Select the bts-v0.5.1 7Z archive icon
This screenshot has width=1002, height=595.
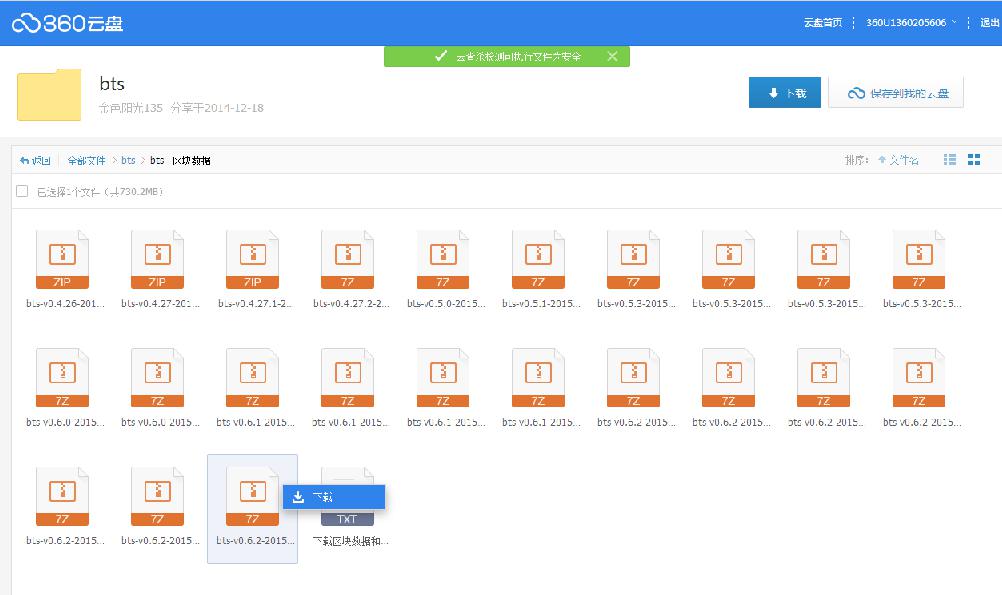[x=538, y=260]
